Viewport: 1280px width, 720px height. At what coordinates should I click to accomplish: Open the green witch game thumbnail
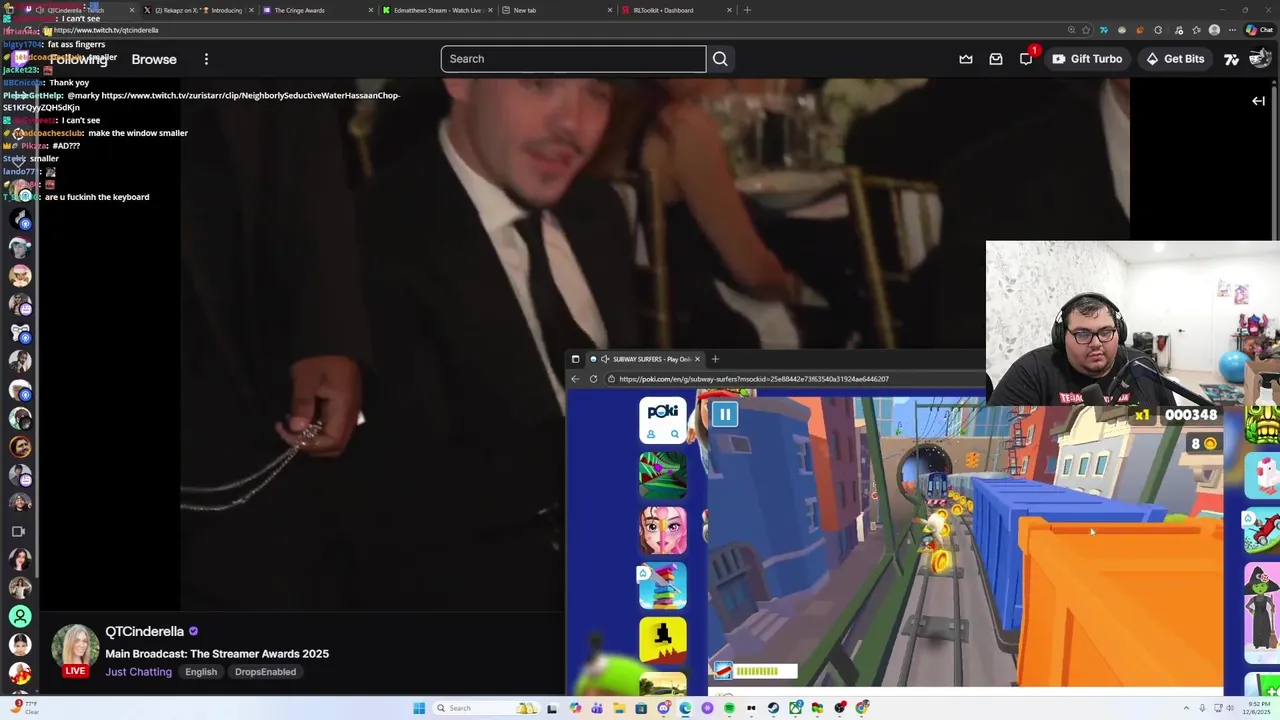(1261, 612)
